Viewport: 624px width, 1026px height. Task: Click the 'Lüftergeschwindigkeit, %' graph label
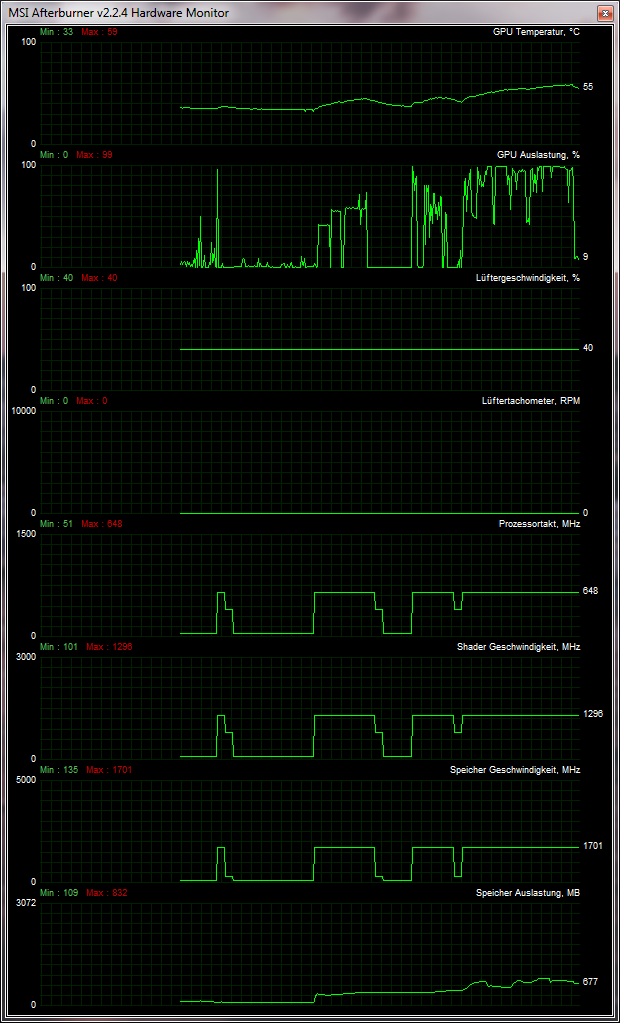click(527, 277)
